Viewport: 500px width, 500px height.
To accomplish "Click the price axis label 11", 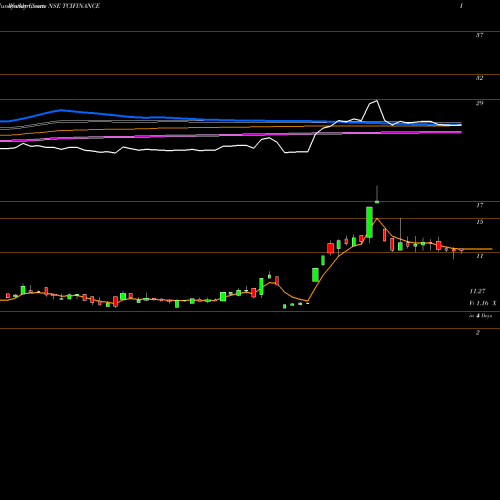I will click(479, 256).
